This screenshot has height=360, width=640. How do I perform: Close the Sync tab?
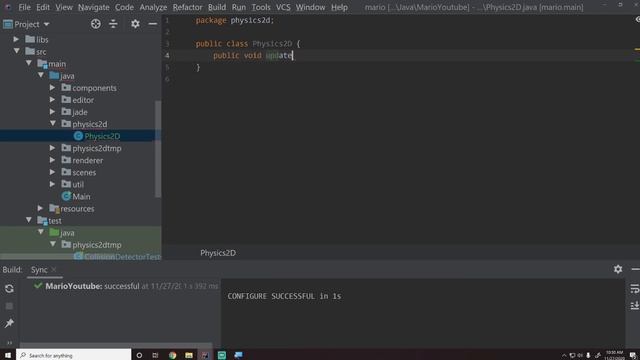tap(54, 269)
